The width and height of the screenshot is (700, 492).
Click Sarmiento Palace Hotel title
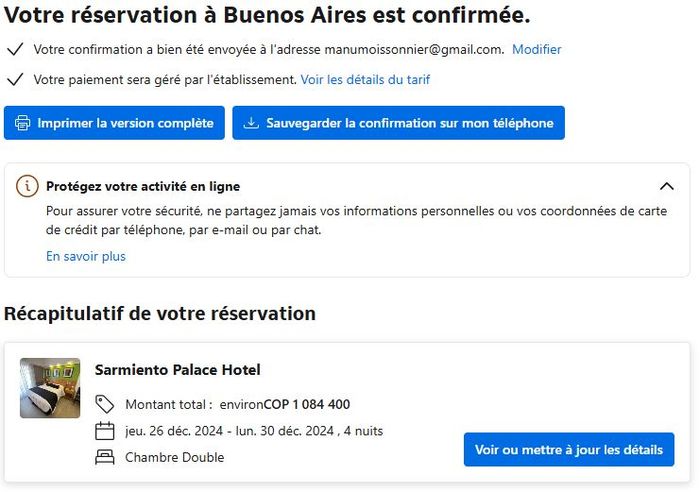(x=177, y=370)
